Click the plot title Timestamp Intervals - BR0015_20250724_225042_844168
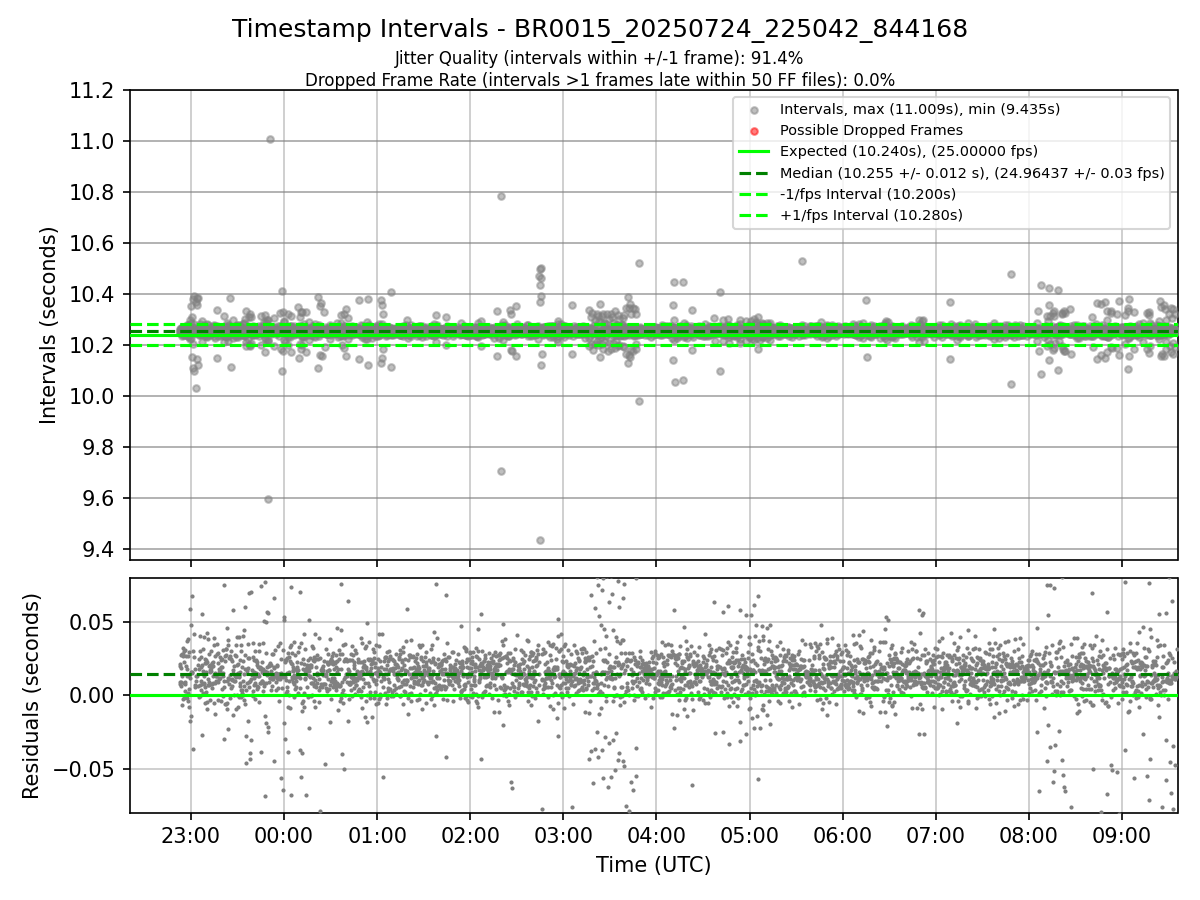Viewport: 1200px width, 900px height. pyautogui.click(x=600, y=29)
